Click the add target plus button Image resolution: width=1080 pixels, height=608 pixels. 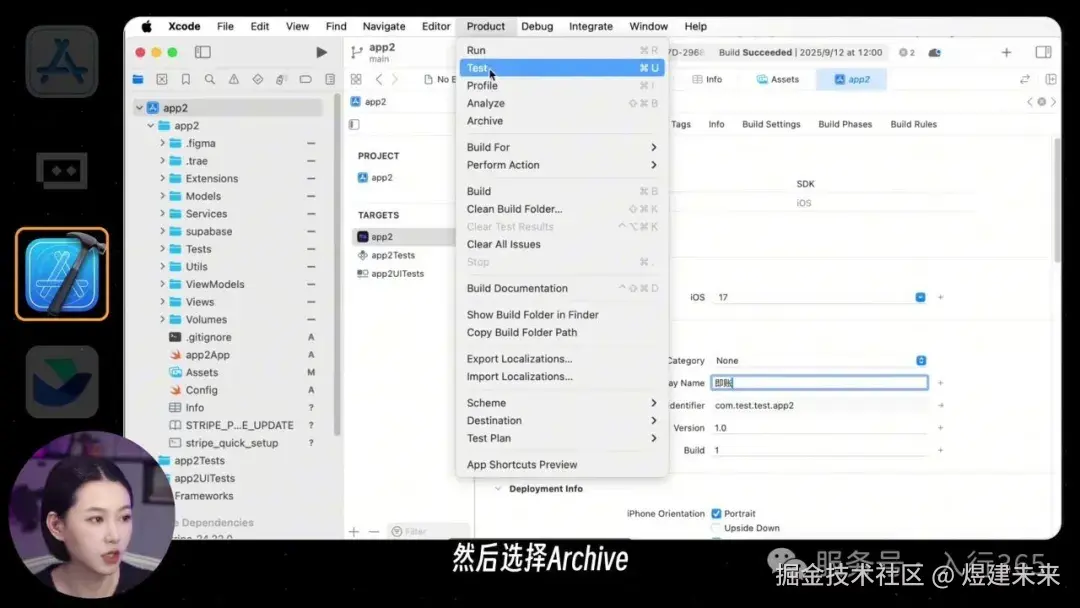pyautogui.click(x=354, y=532)
